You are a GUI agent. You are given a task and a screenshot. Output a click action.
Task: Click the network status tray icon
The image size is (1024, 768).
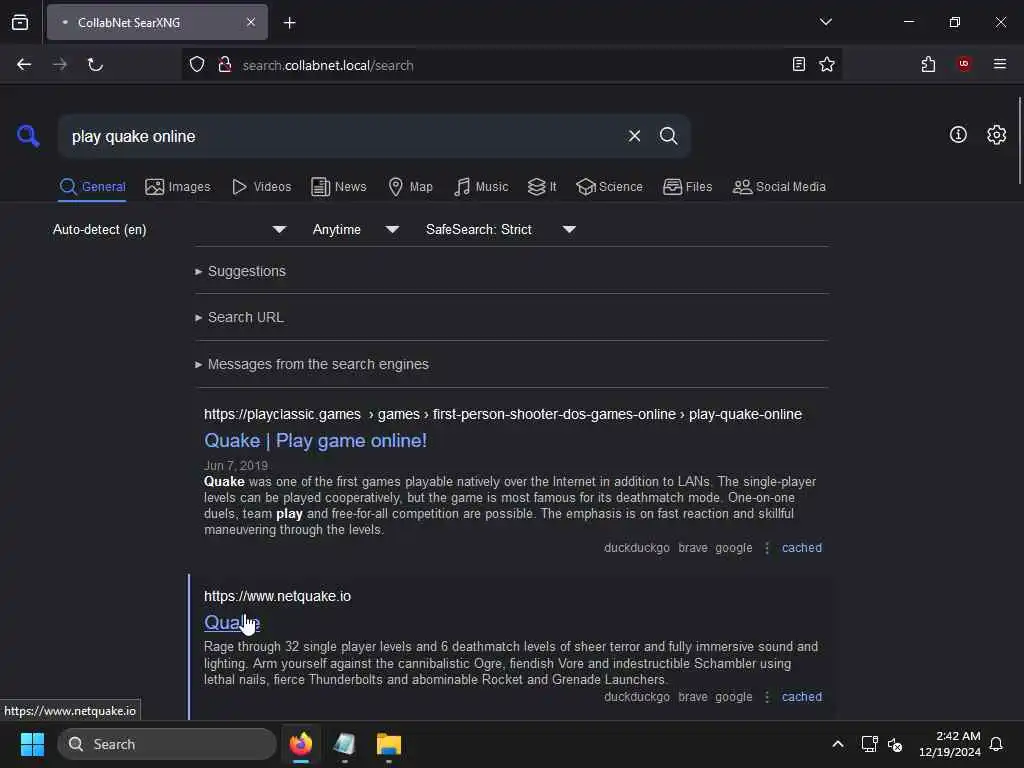[x=869, y=744]
